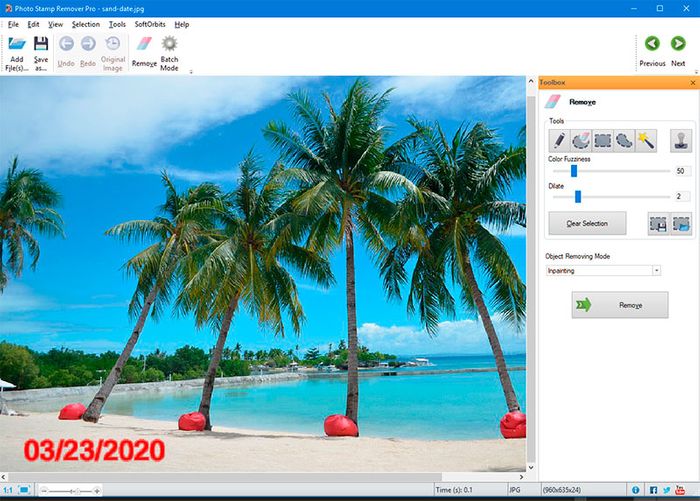Select the Free-form lasso selection tool
700x501 pixels.
(624, 140)
